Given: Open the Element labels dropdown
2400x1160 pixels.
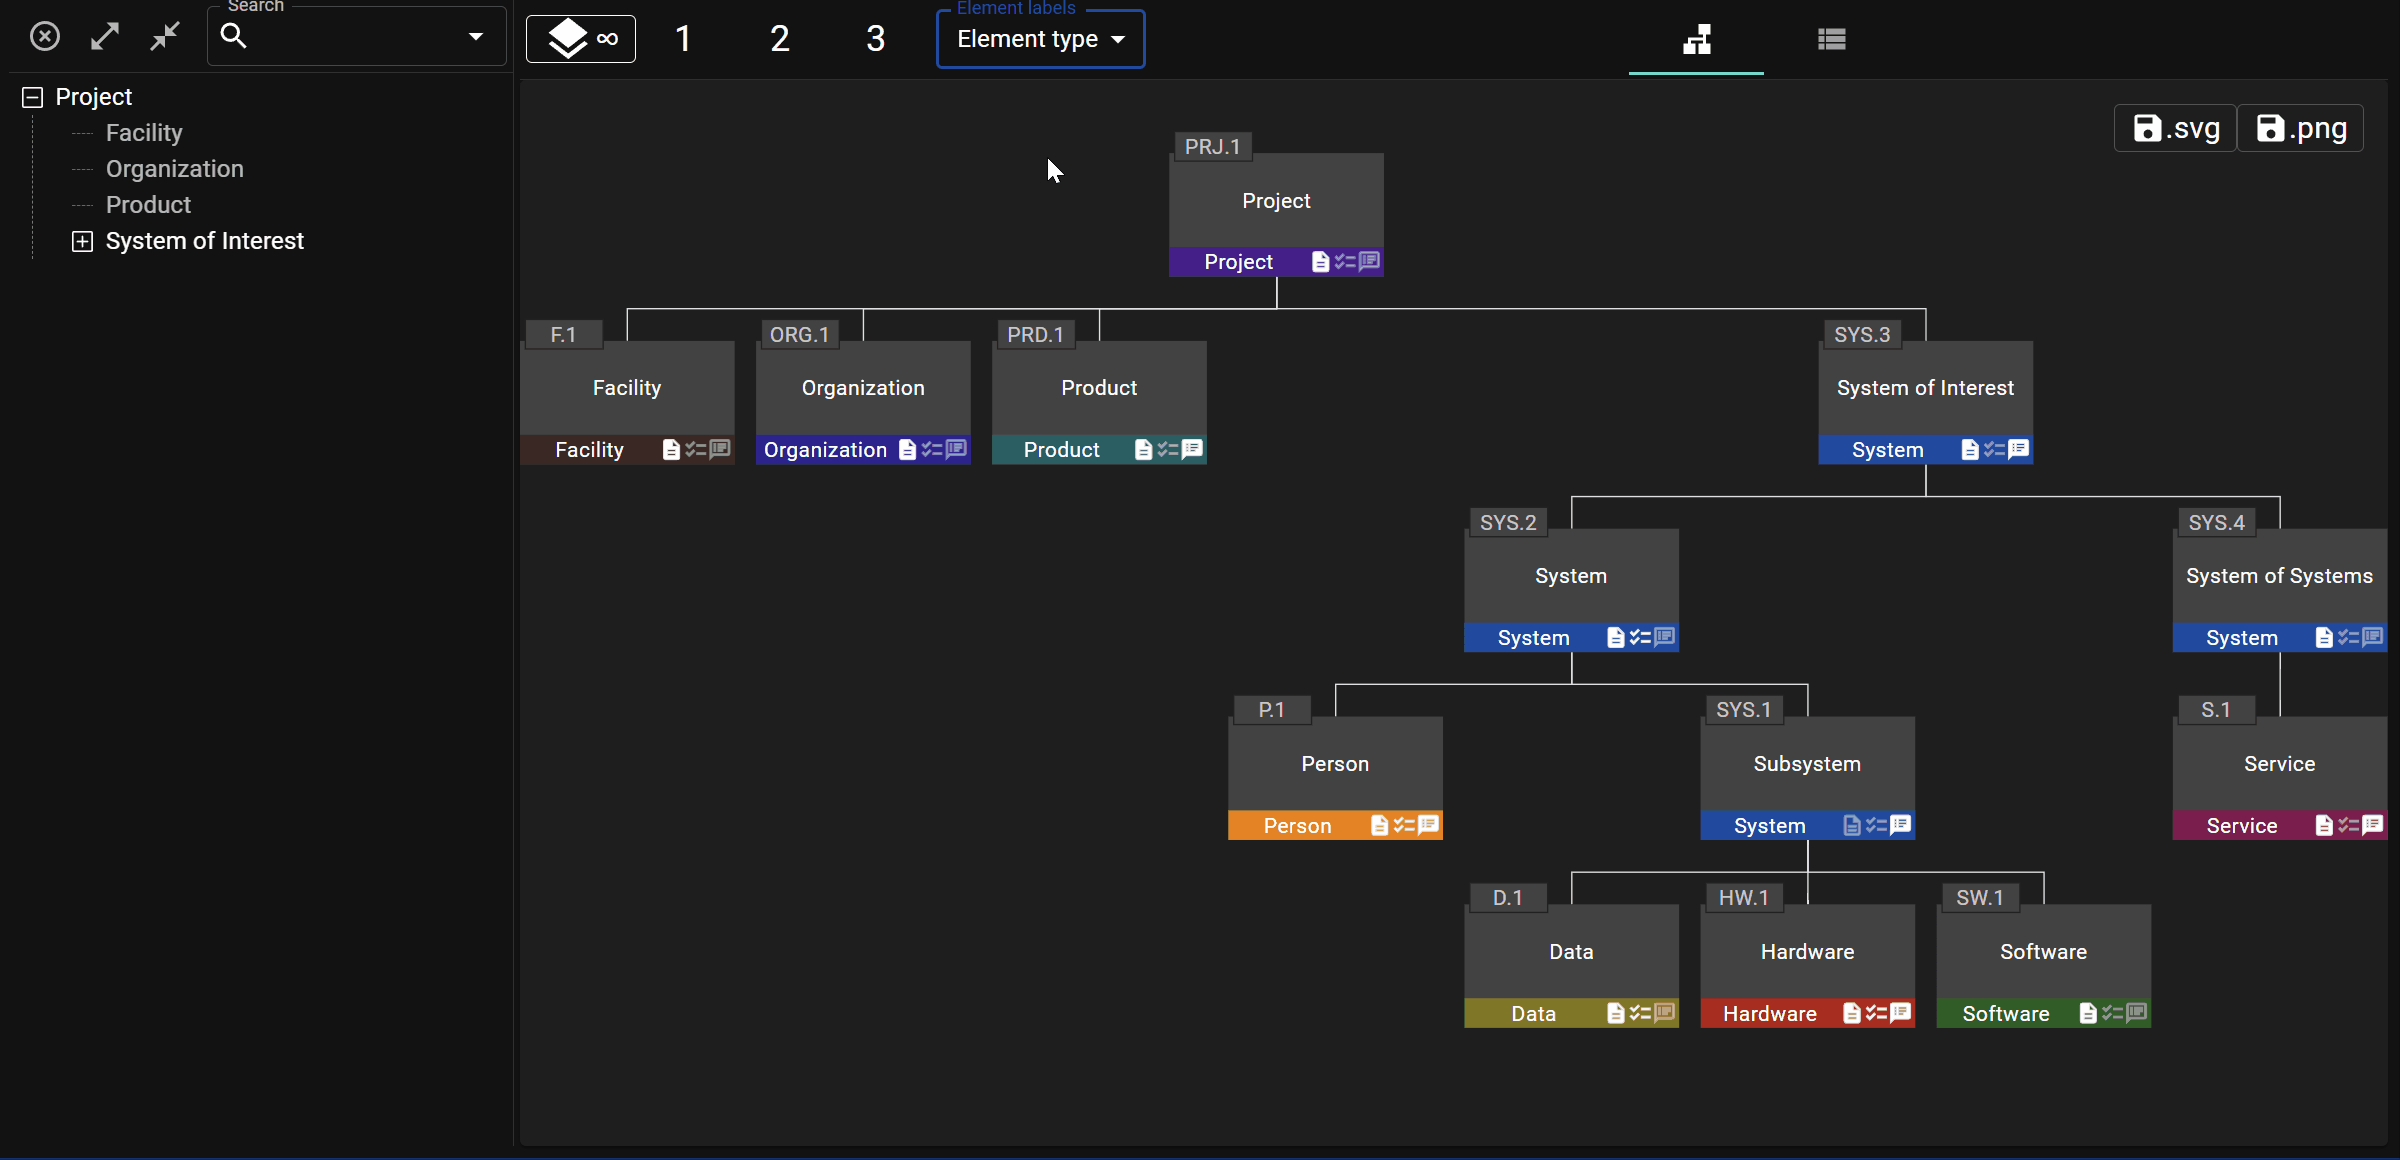Looking at the screenshot, I should pos(1041,38).
